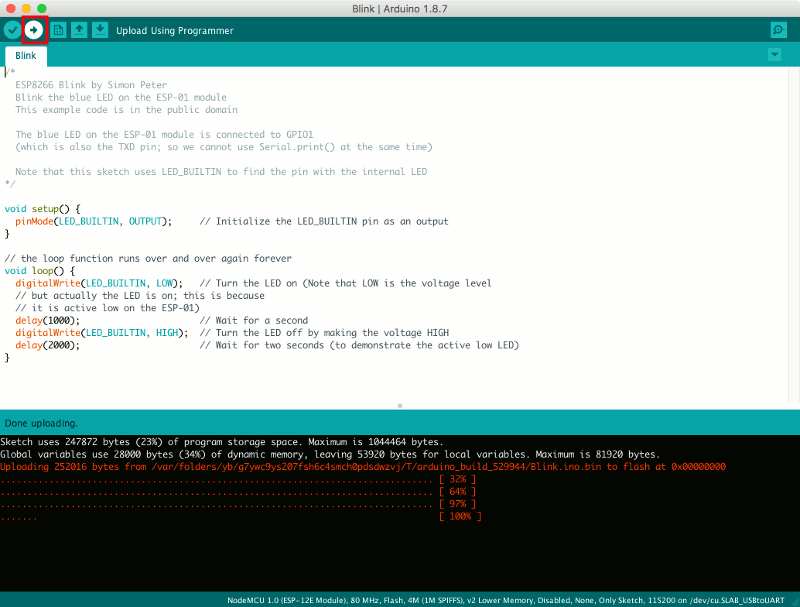800x607 pixels.
Task: Click the green zoom window button
Action: (42, 9)
